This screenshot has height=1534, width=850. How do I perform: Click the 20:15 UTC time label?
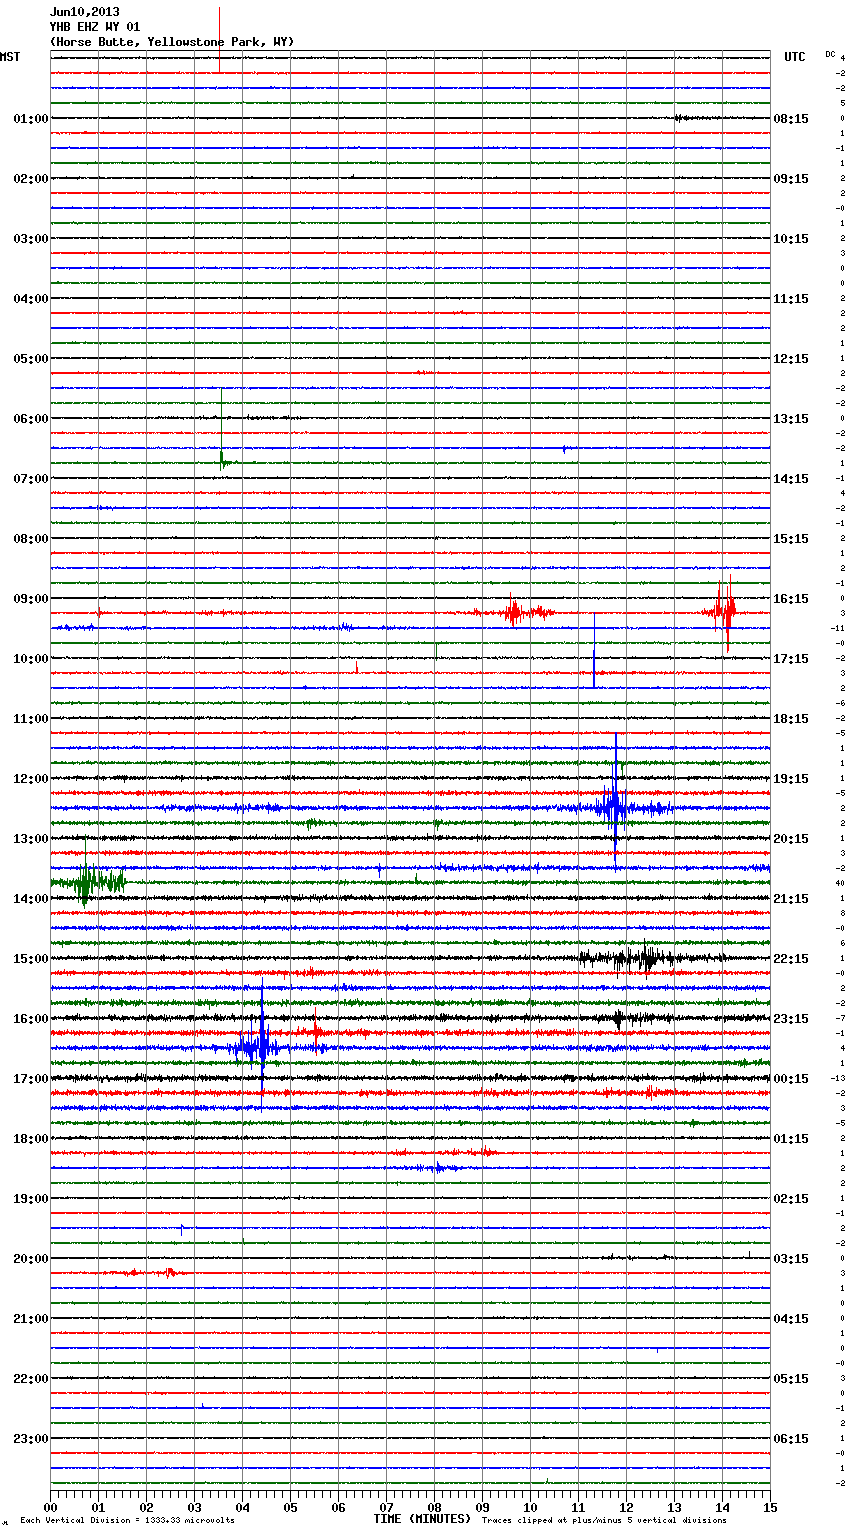point(791,839)
